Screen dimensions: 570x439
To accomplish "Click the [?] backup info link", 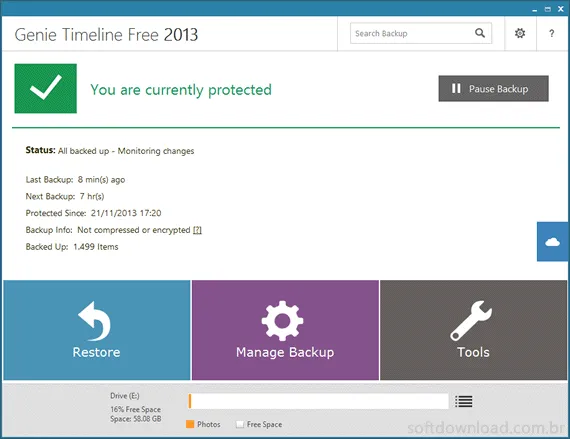I will point(197,230).
